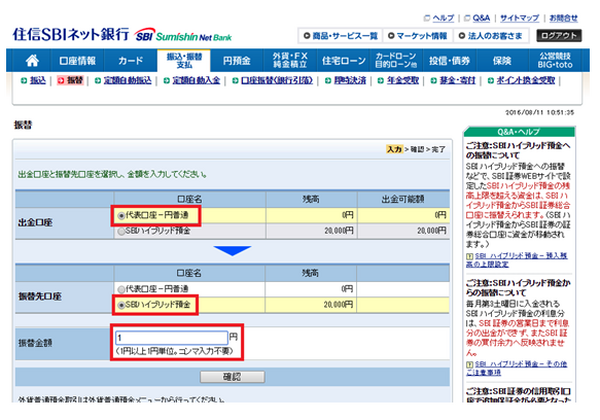Click the 確認 button
Viewport: 600px width, 420px height.
coord(232,377)
